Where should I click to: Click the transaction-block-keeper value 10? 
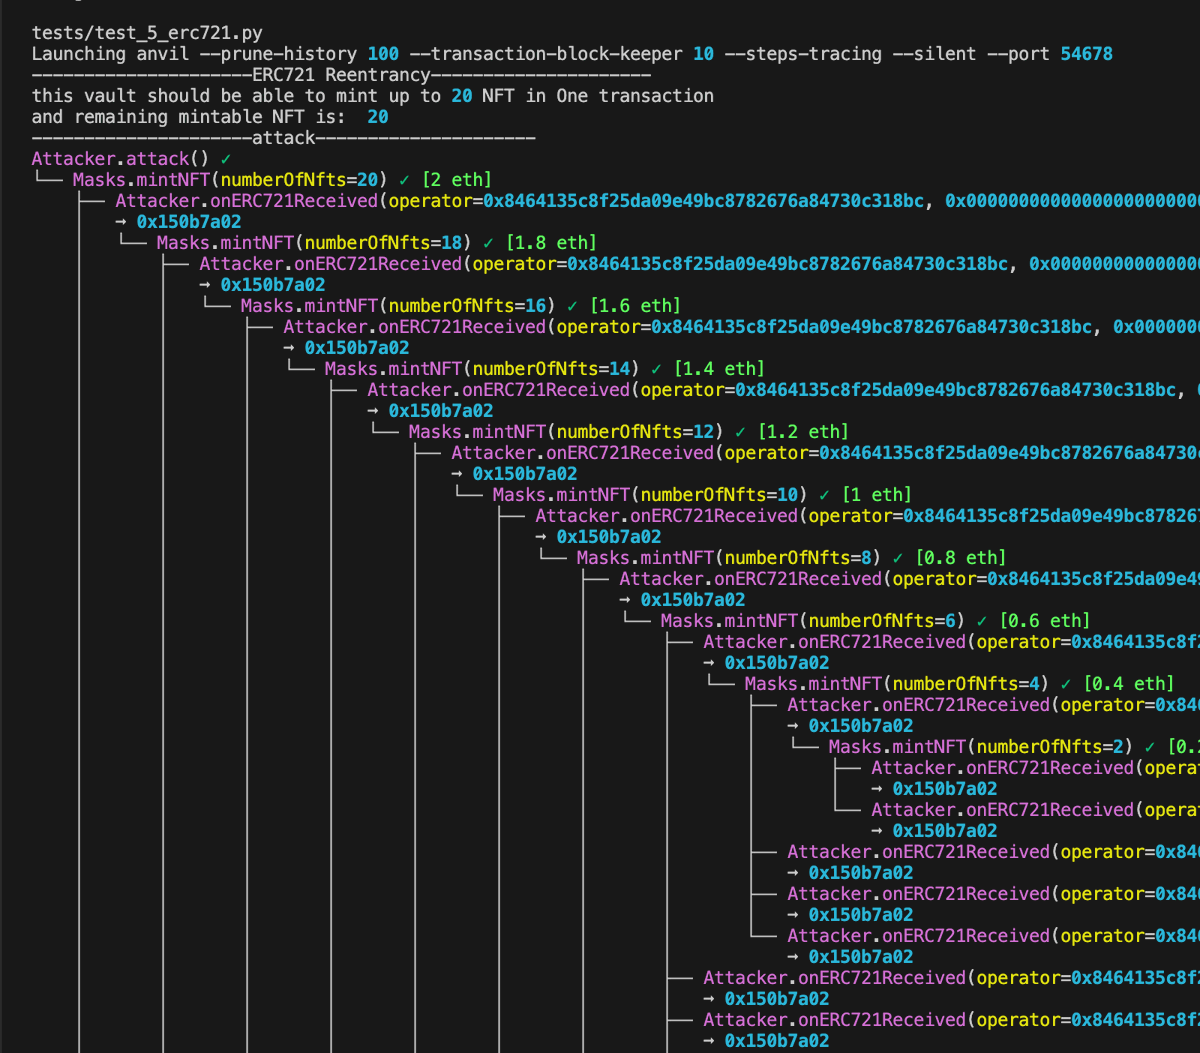703,54
